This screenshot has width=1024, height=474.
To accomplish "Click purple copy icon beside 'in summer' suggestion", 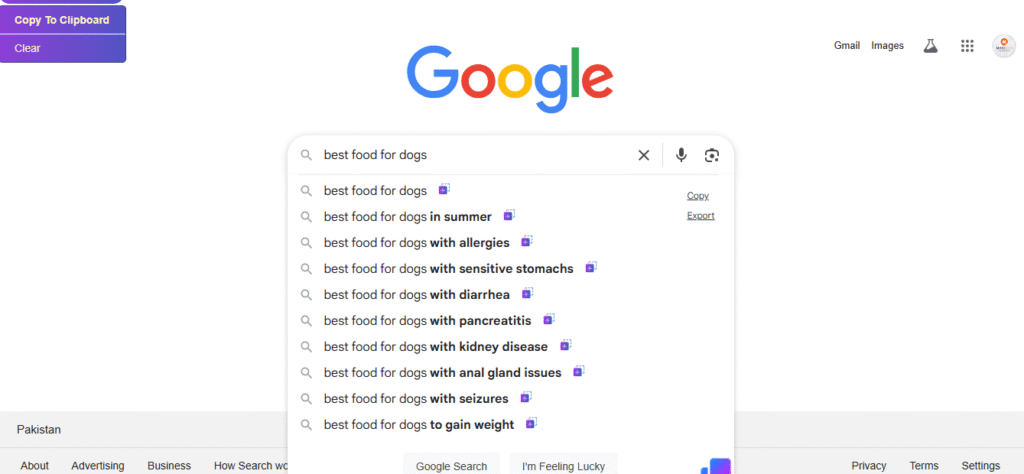I will 509,215.
